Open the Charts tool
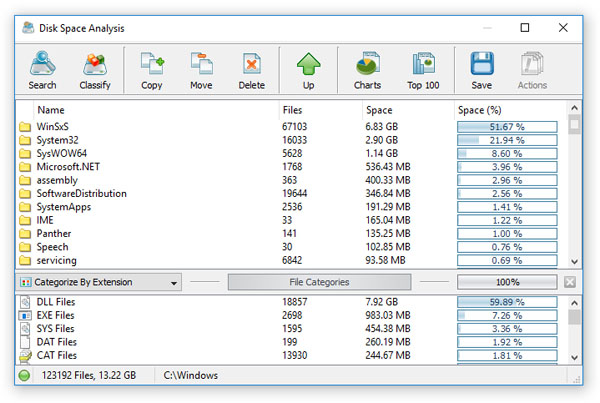Image resolution: width=600 pixels, height=403 pixels. [367, 70]
